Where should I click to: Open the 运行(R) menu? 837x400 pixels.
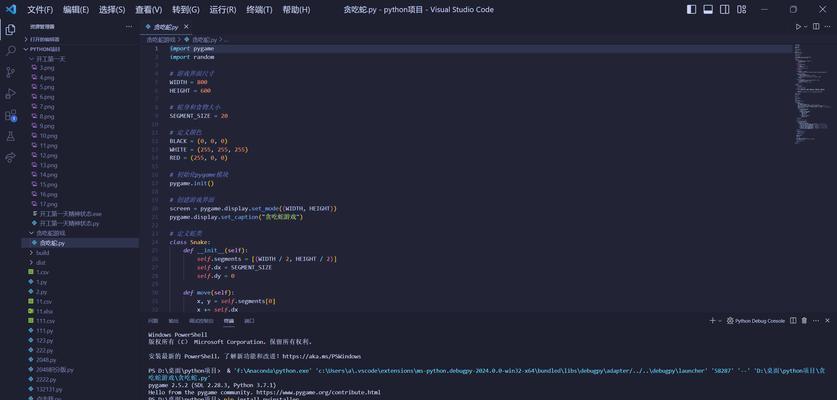pos(223,10)
